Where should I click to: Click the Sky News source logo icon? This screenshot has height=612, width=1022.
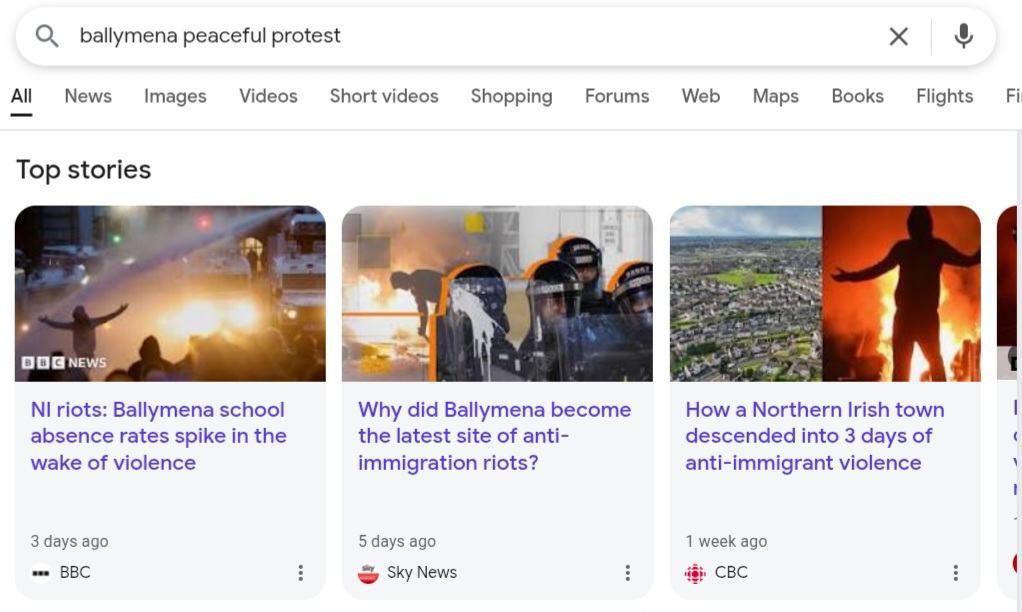(x=368, y=573)
